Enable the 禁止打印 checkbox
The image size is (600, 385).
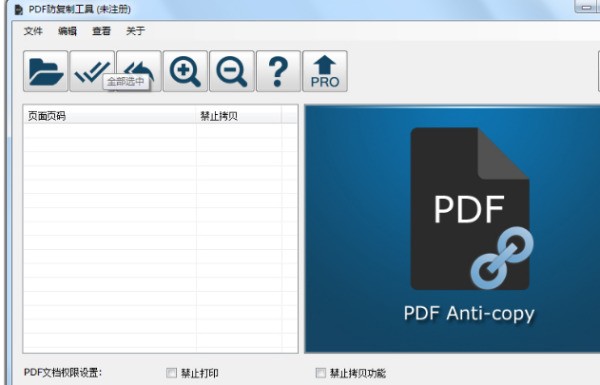click(x=171, y=373)
